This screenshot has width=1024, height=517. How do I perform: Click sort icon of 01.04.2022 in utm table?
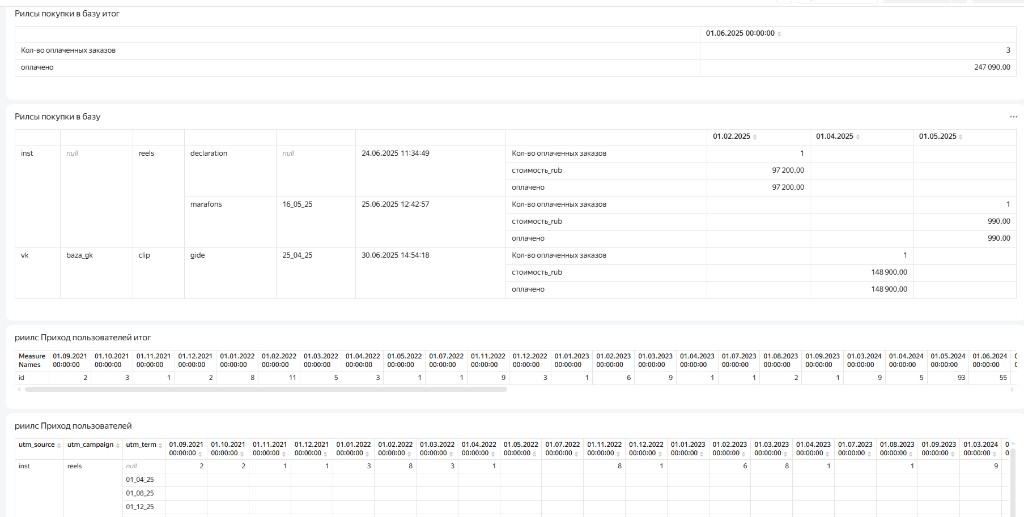492,453
